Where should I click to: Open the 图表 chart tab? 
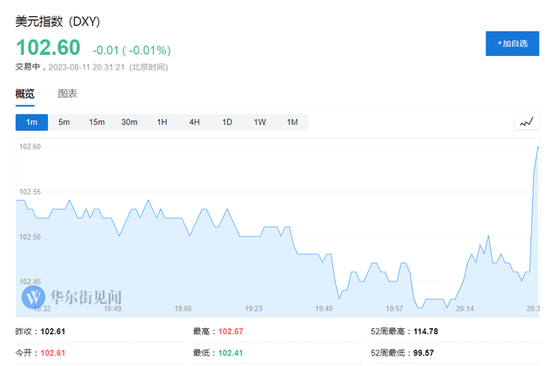(67, 94)
